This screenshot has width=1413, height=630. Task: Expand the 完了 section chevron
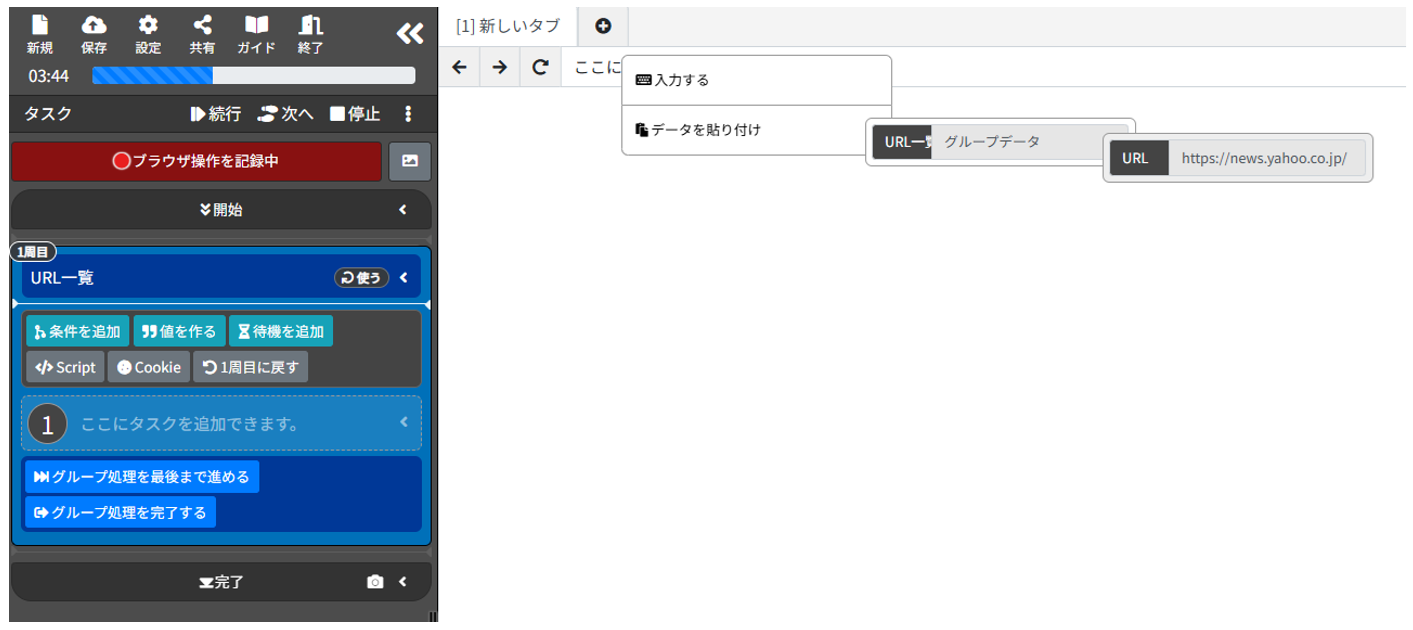tap(404, 581)
